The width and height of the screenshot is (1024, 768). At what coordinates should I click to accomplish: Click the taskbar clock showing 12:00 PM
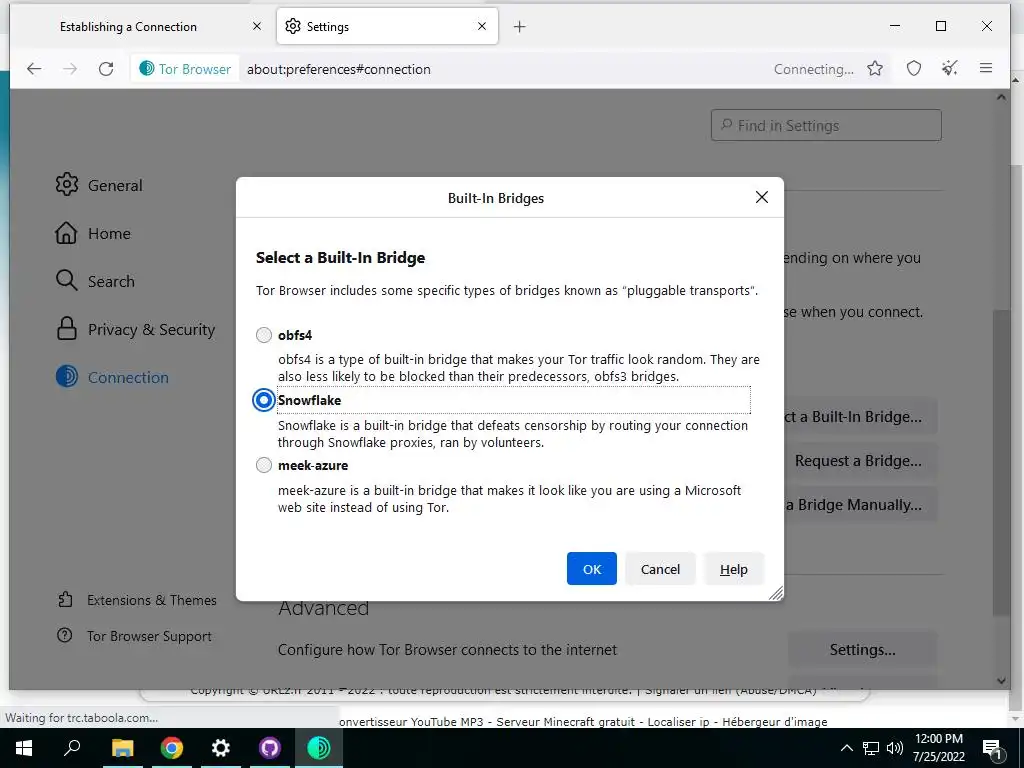coord(938,748)
